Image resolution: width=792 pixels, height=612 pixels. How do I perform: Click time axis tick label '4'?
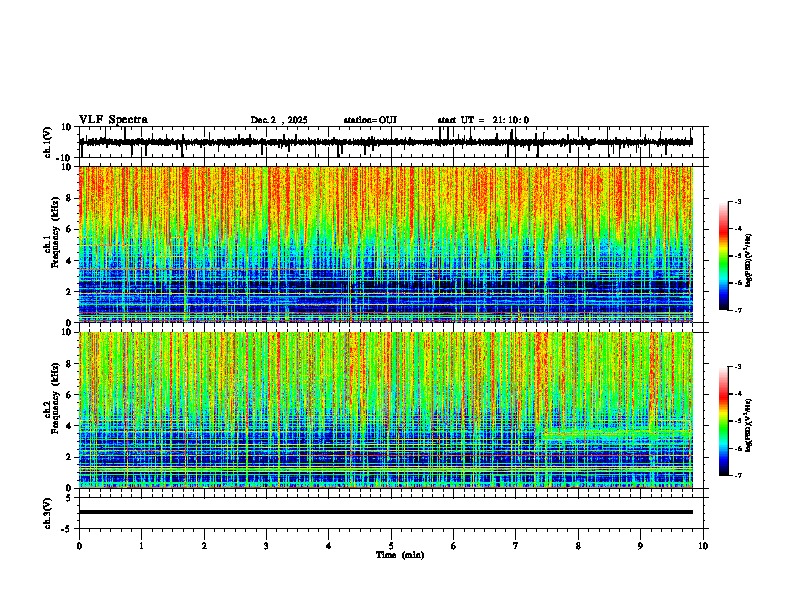click(329, 546)
